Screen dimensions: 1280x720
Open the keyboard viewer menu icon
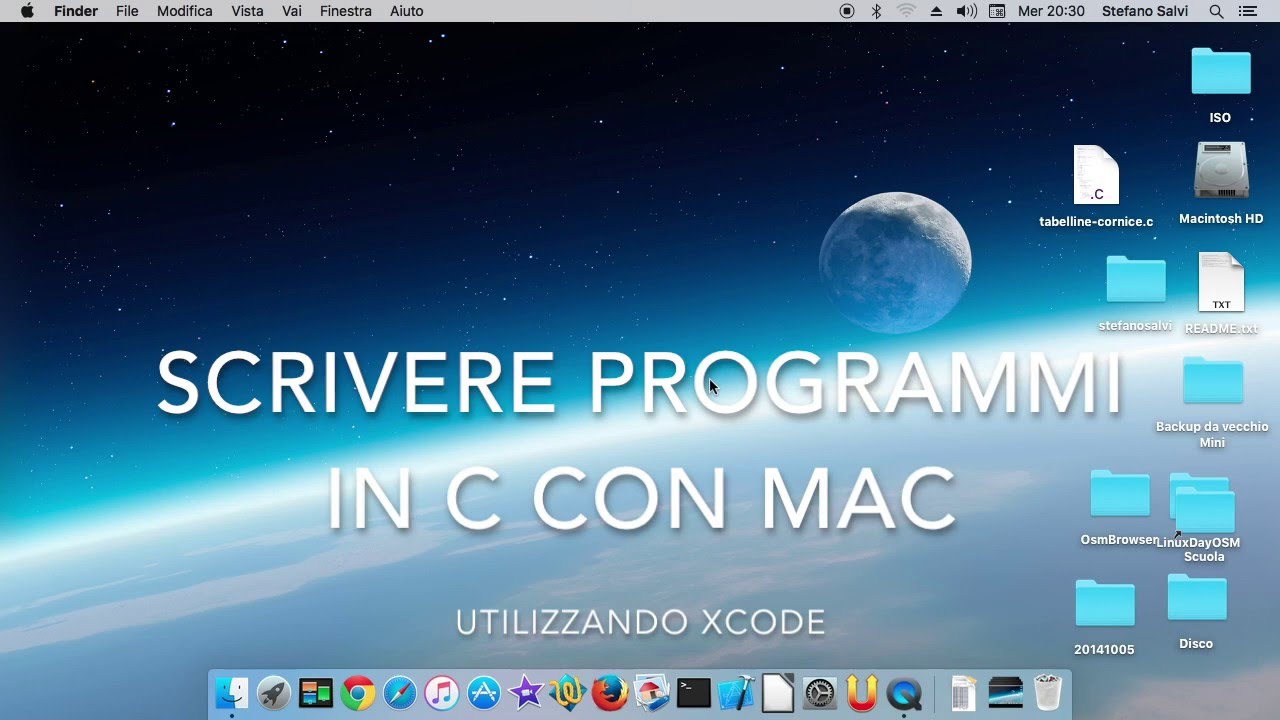tap(997, 11)
